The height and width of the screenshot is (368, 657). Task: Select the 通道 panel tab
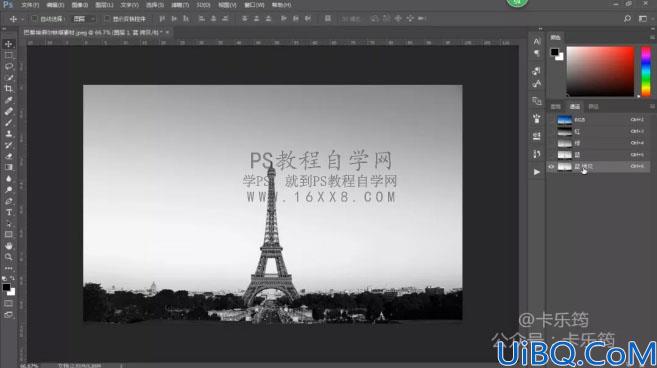tap(574, 106)
